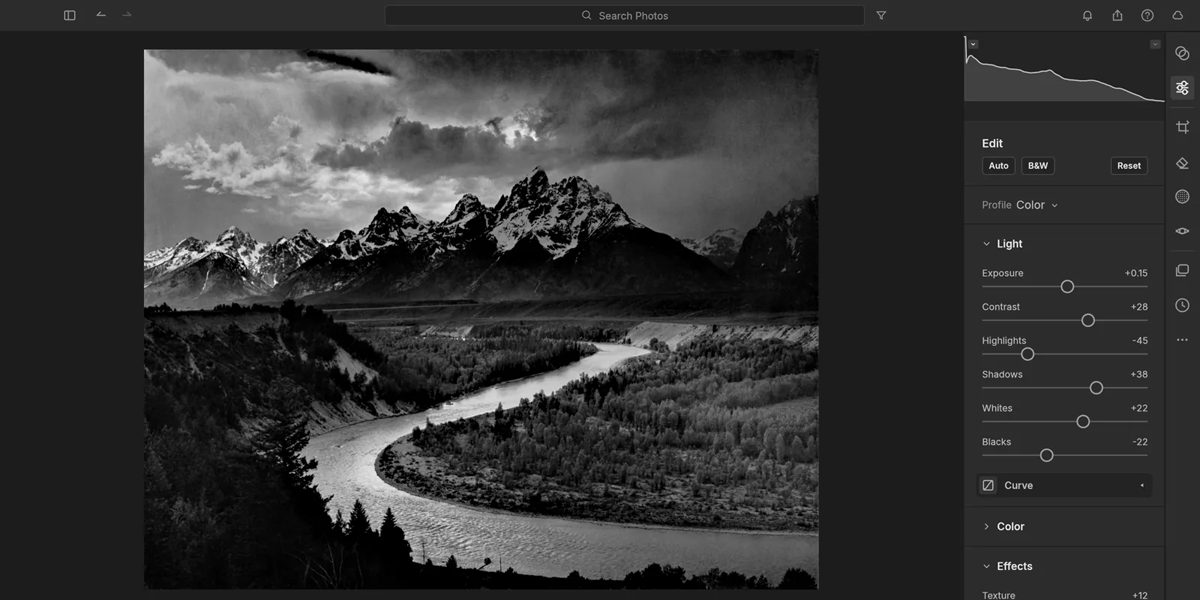Click the black and white mountain photo
1200x600 pixels.
pyautogui.click(x=481, y=319)
